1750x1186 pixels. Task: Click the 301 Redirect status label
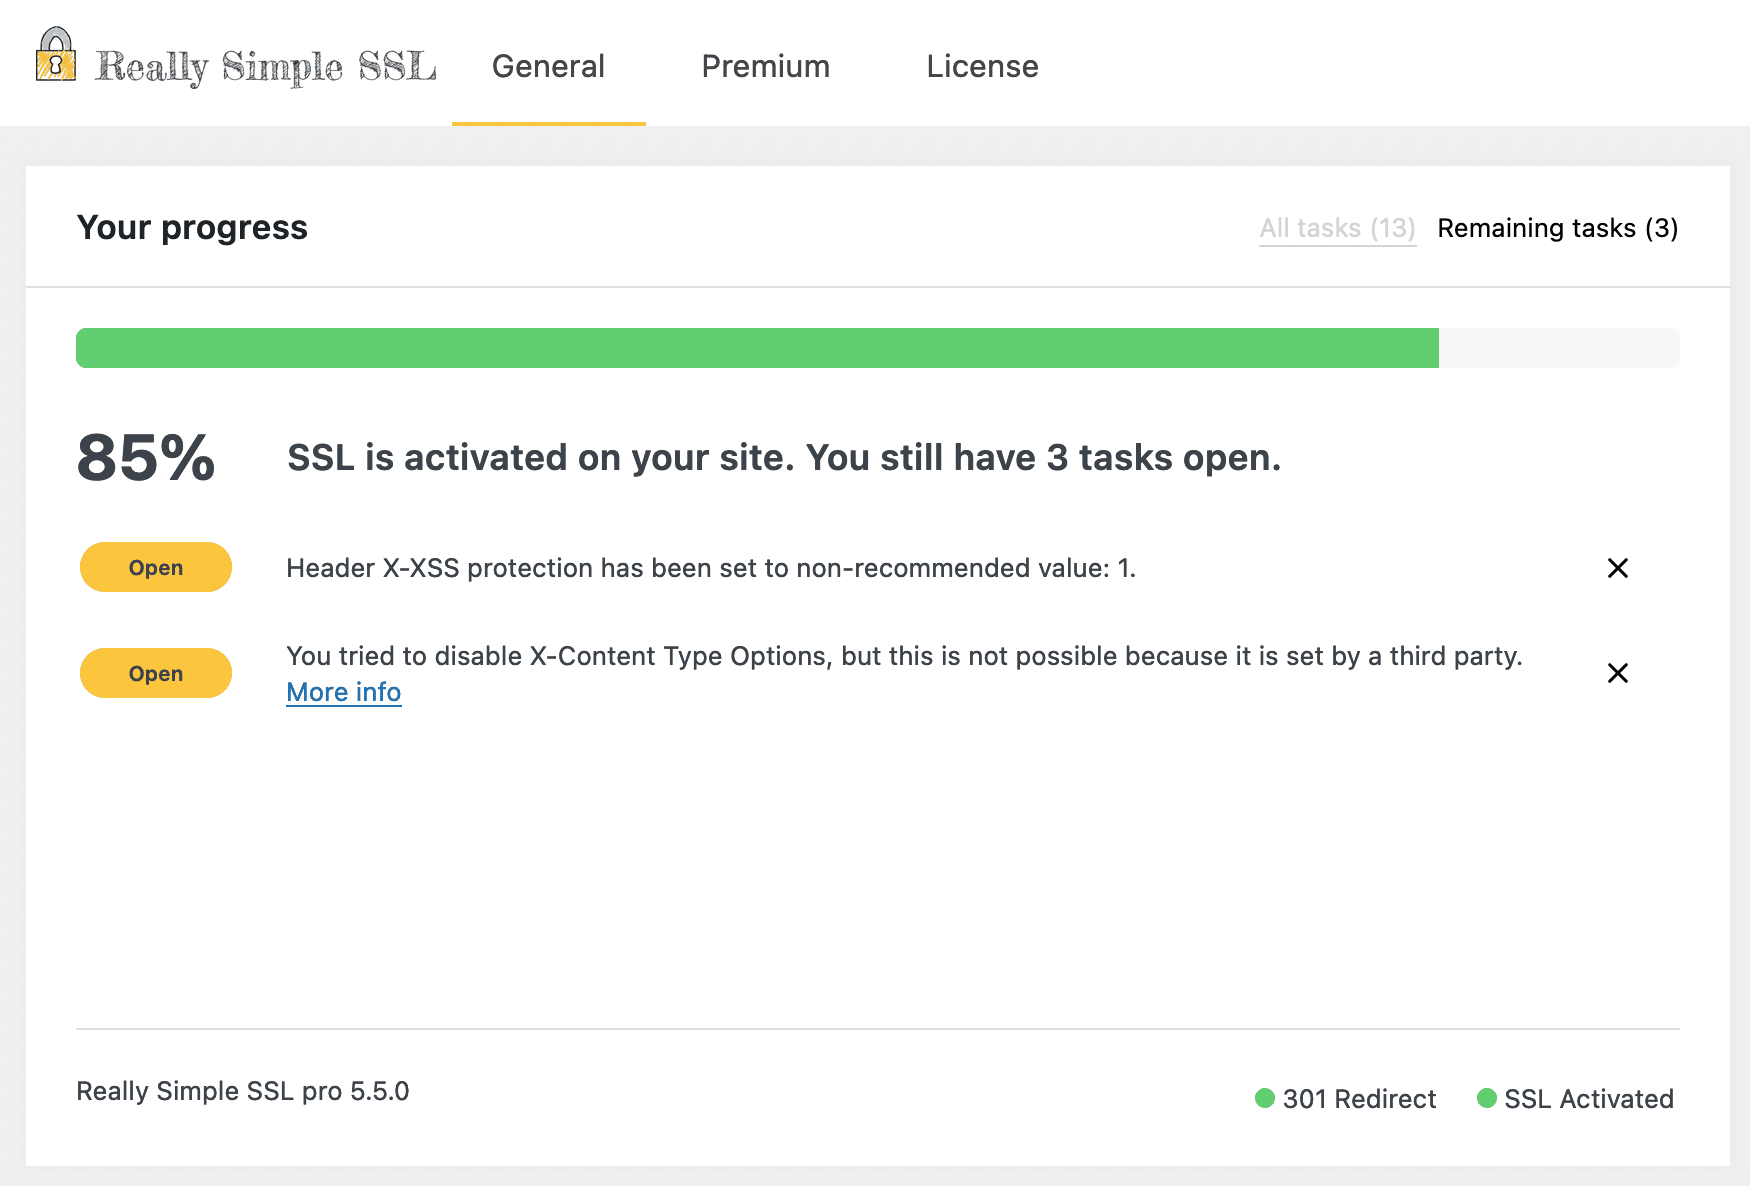click(1360, 1098)
